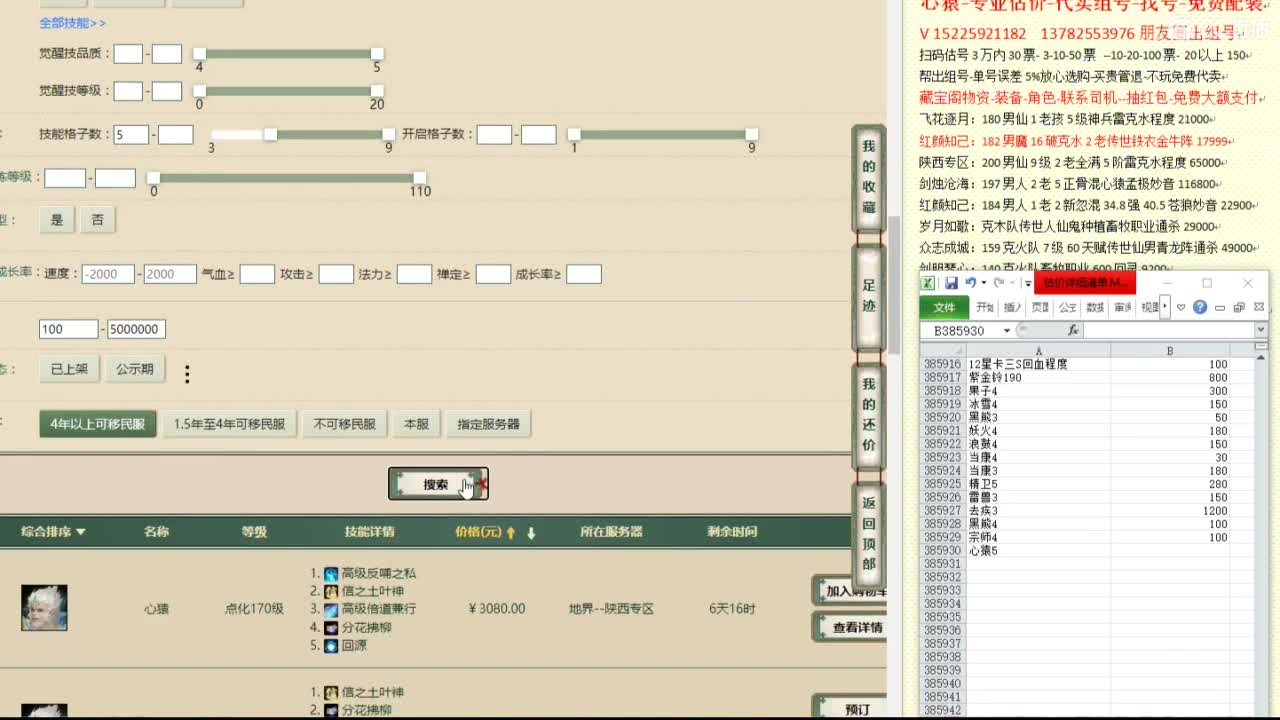
Task: Open the Excel 插入 ribbon tab
Action: [1012, 308]
